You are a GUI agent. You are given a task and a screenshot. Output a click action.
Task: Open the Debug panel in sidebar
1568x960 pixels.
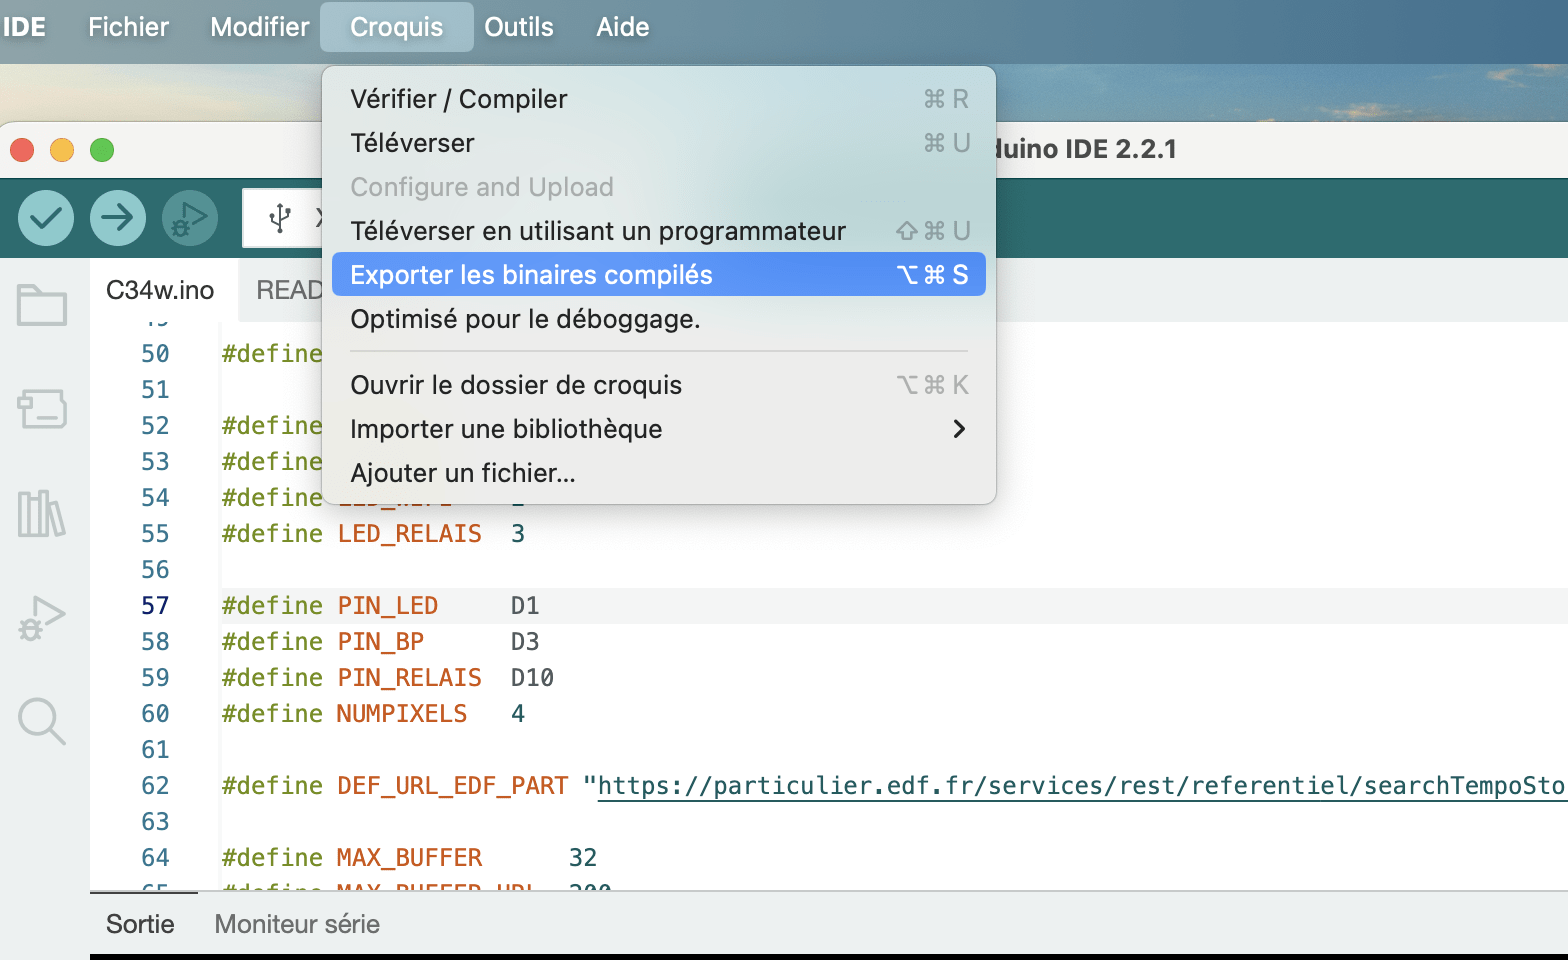42,618
